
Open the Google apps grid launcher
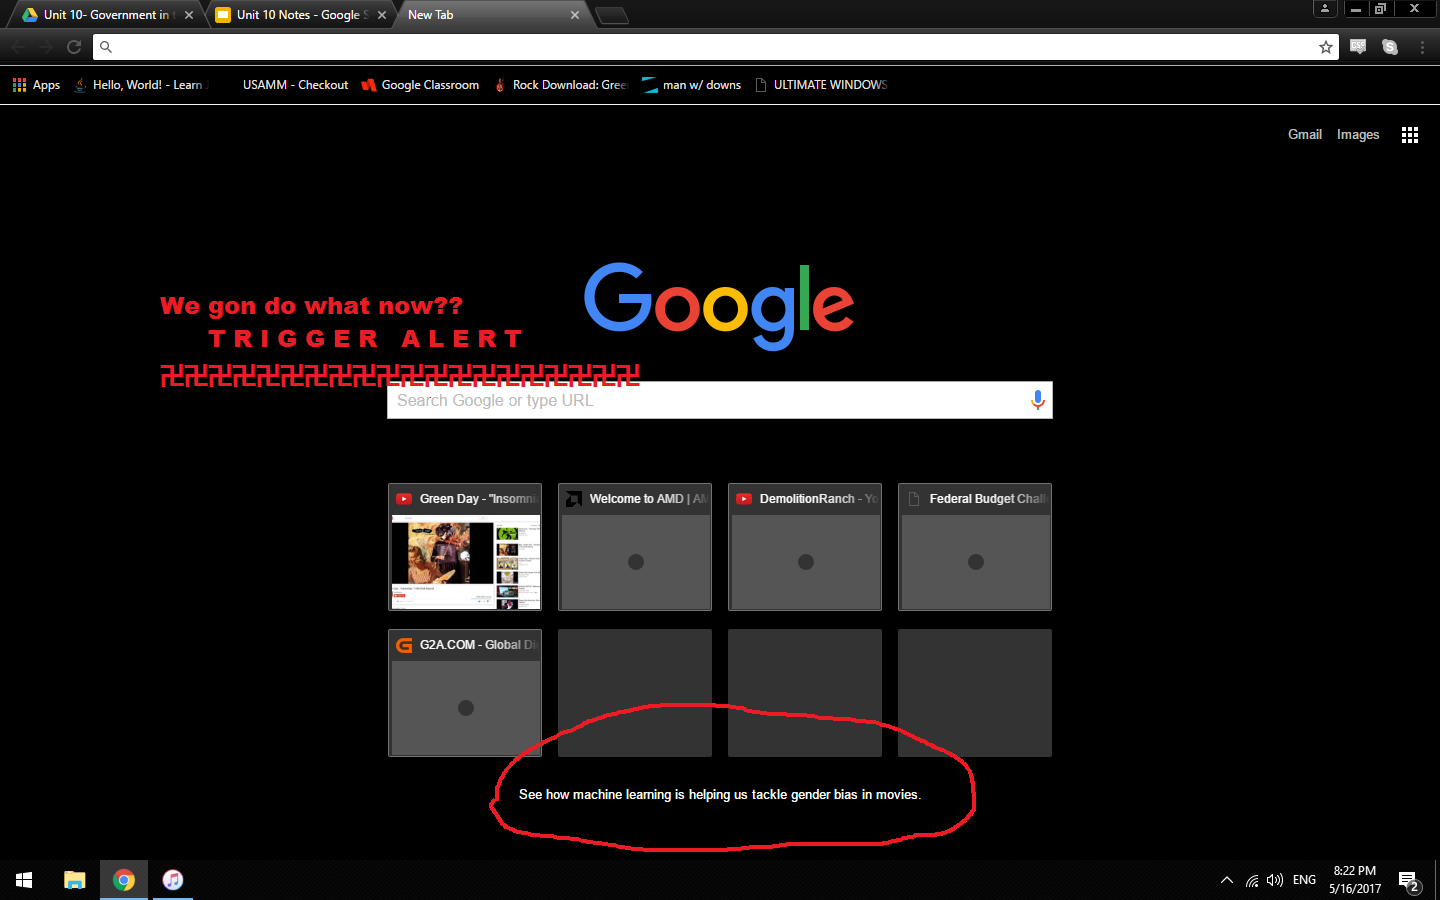1410,135
